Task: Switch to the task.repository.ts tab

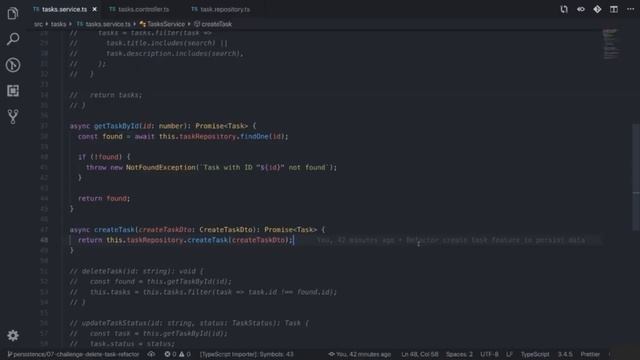Action: 225,9
